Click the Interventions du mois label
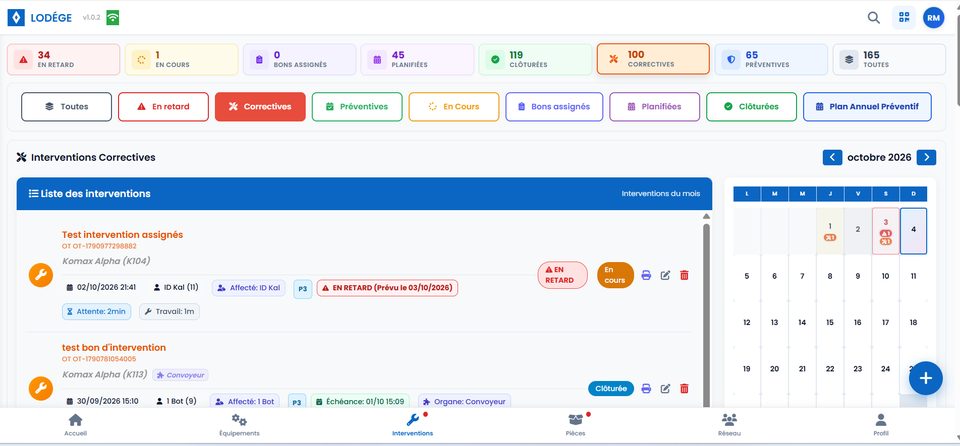Viewport: 960px width, 446px height. [x=661, y=194]
